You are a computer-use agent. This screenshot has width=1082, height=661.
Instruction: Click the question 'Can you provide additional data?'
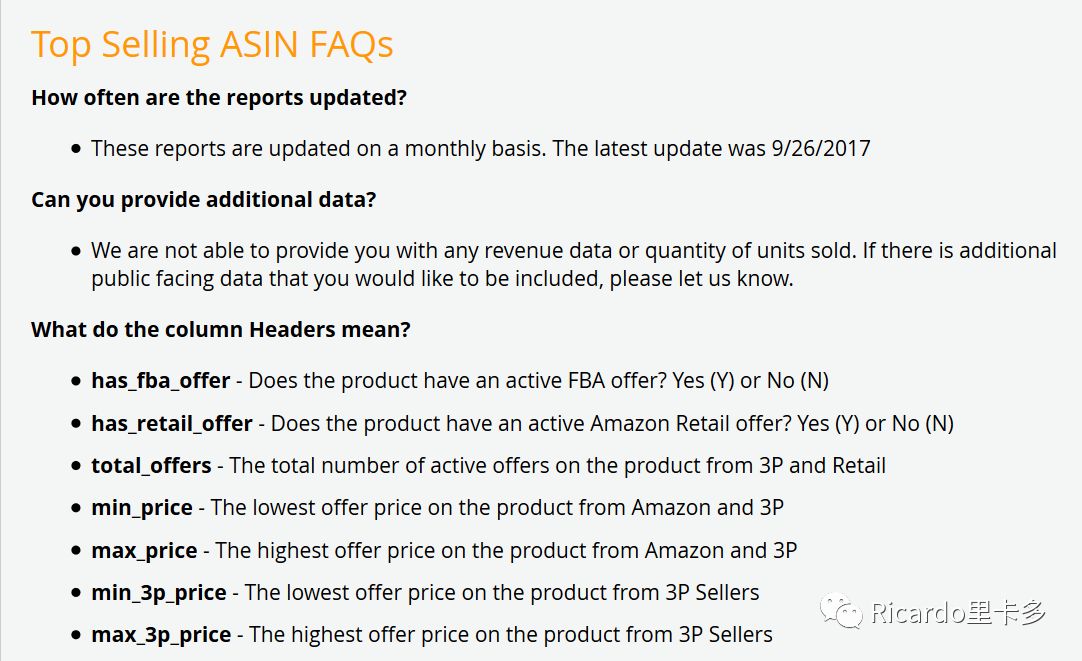click(204, 200)
